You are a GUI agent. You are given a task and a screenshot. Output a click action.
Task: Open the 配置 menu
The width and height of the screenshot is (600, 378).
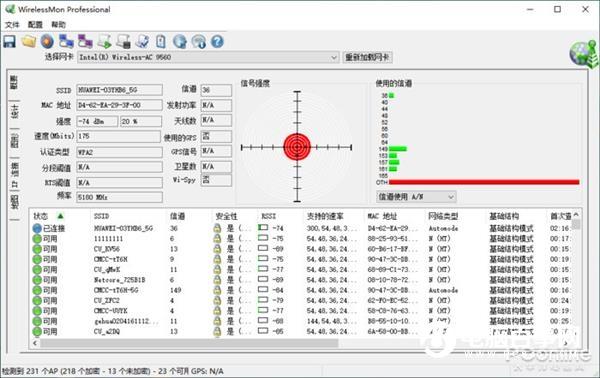tap(35, 24)
